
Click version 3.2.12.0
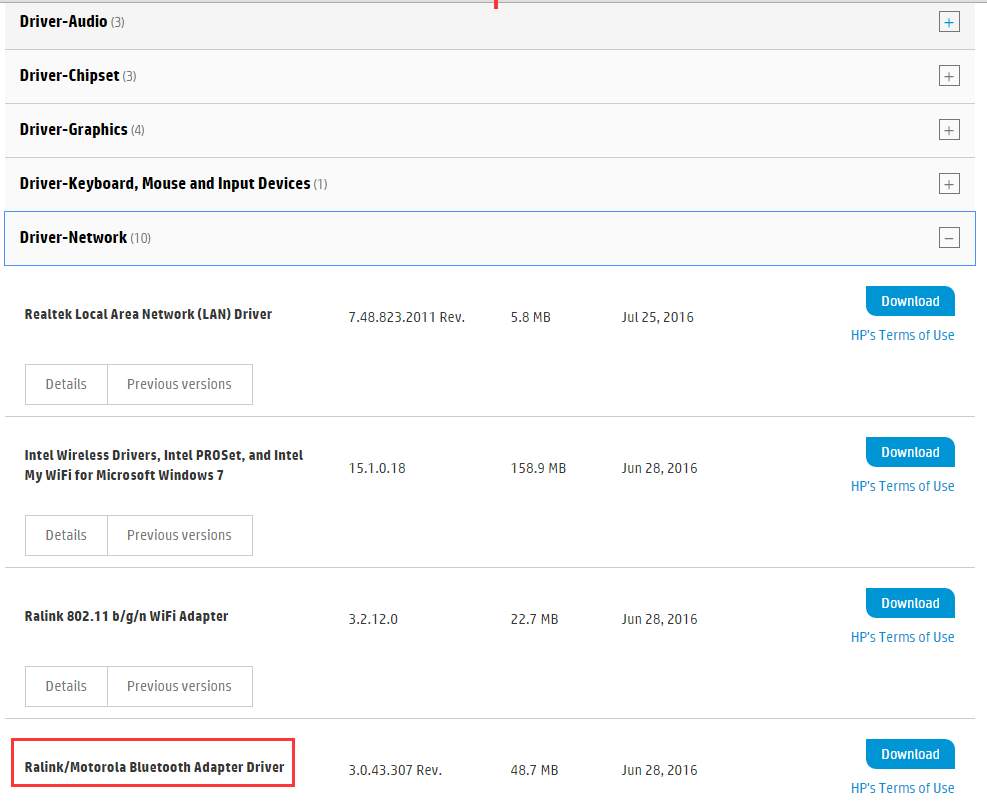tap(373, 620)
